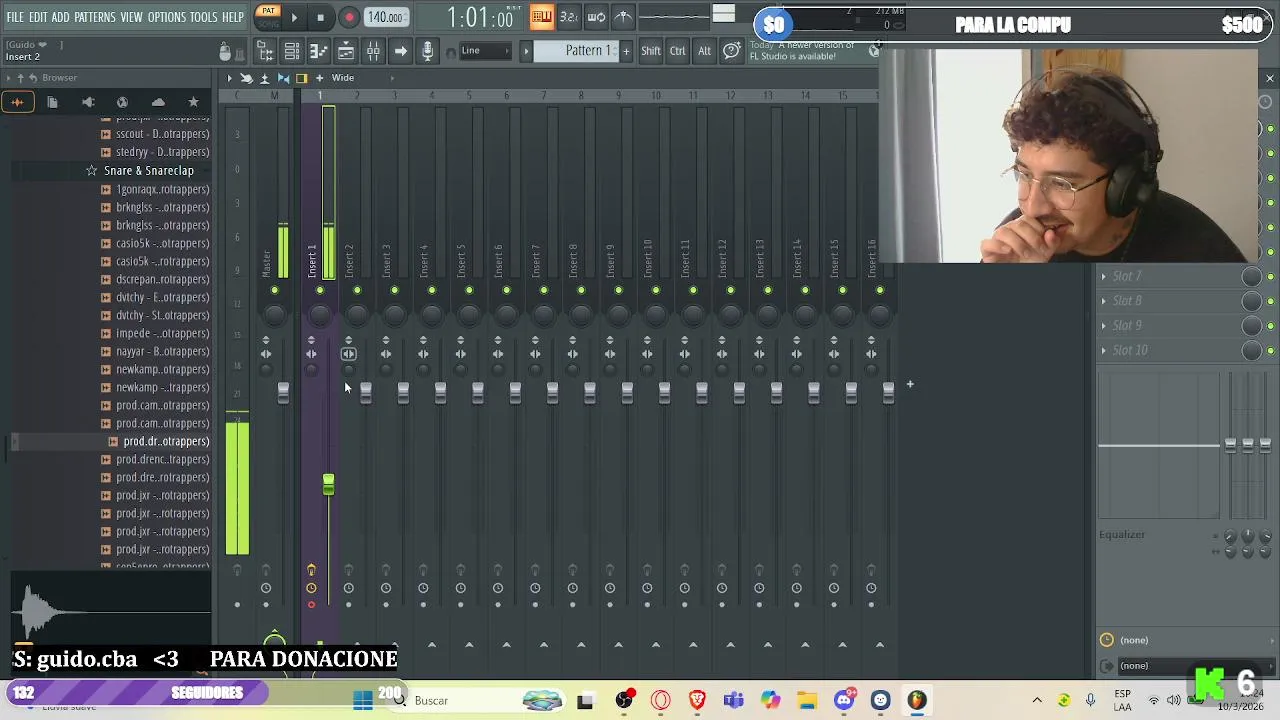Image resolution: width=1280 pixels, height=720 pixels.
Task: Select browser All tab waveform icon
Action: (x=17, y=102)
